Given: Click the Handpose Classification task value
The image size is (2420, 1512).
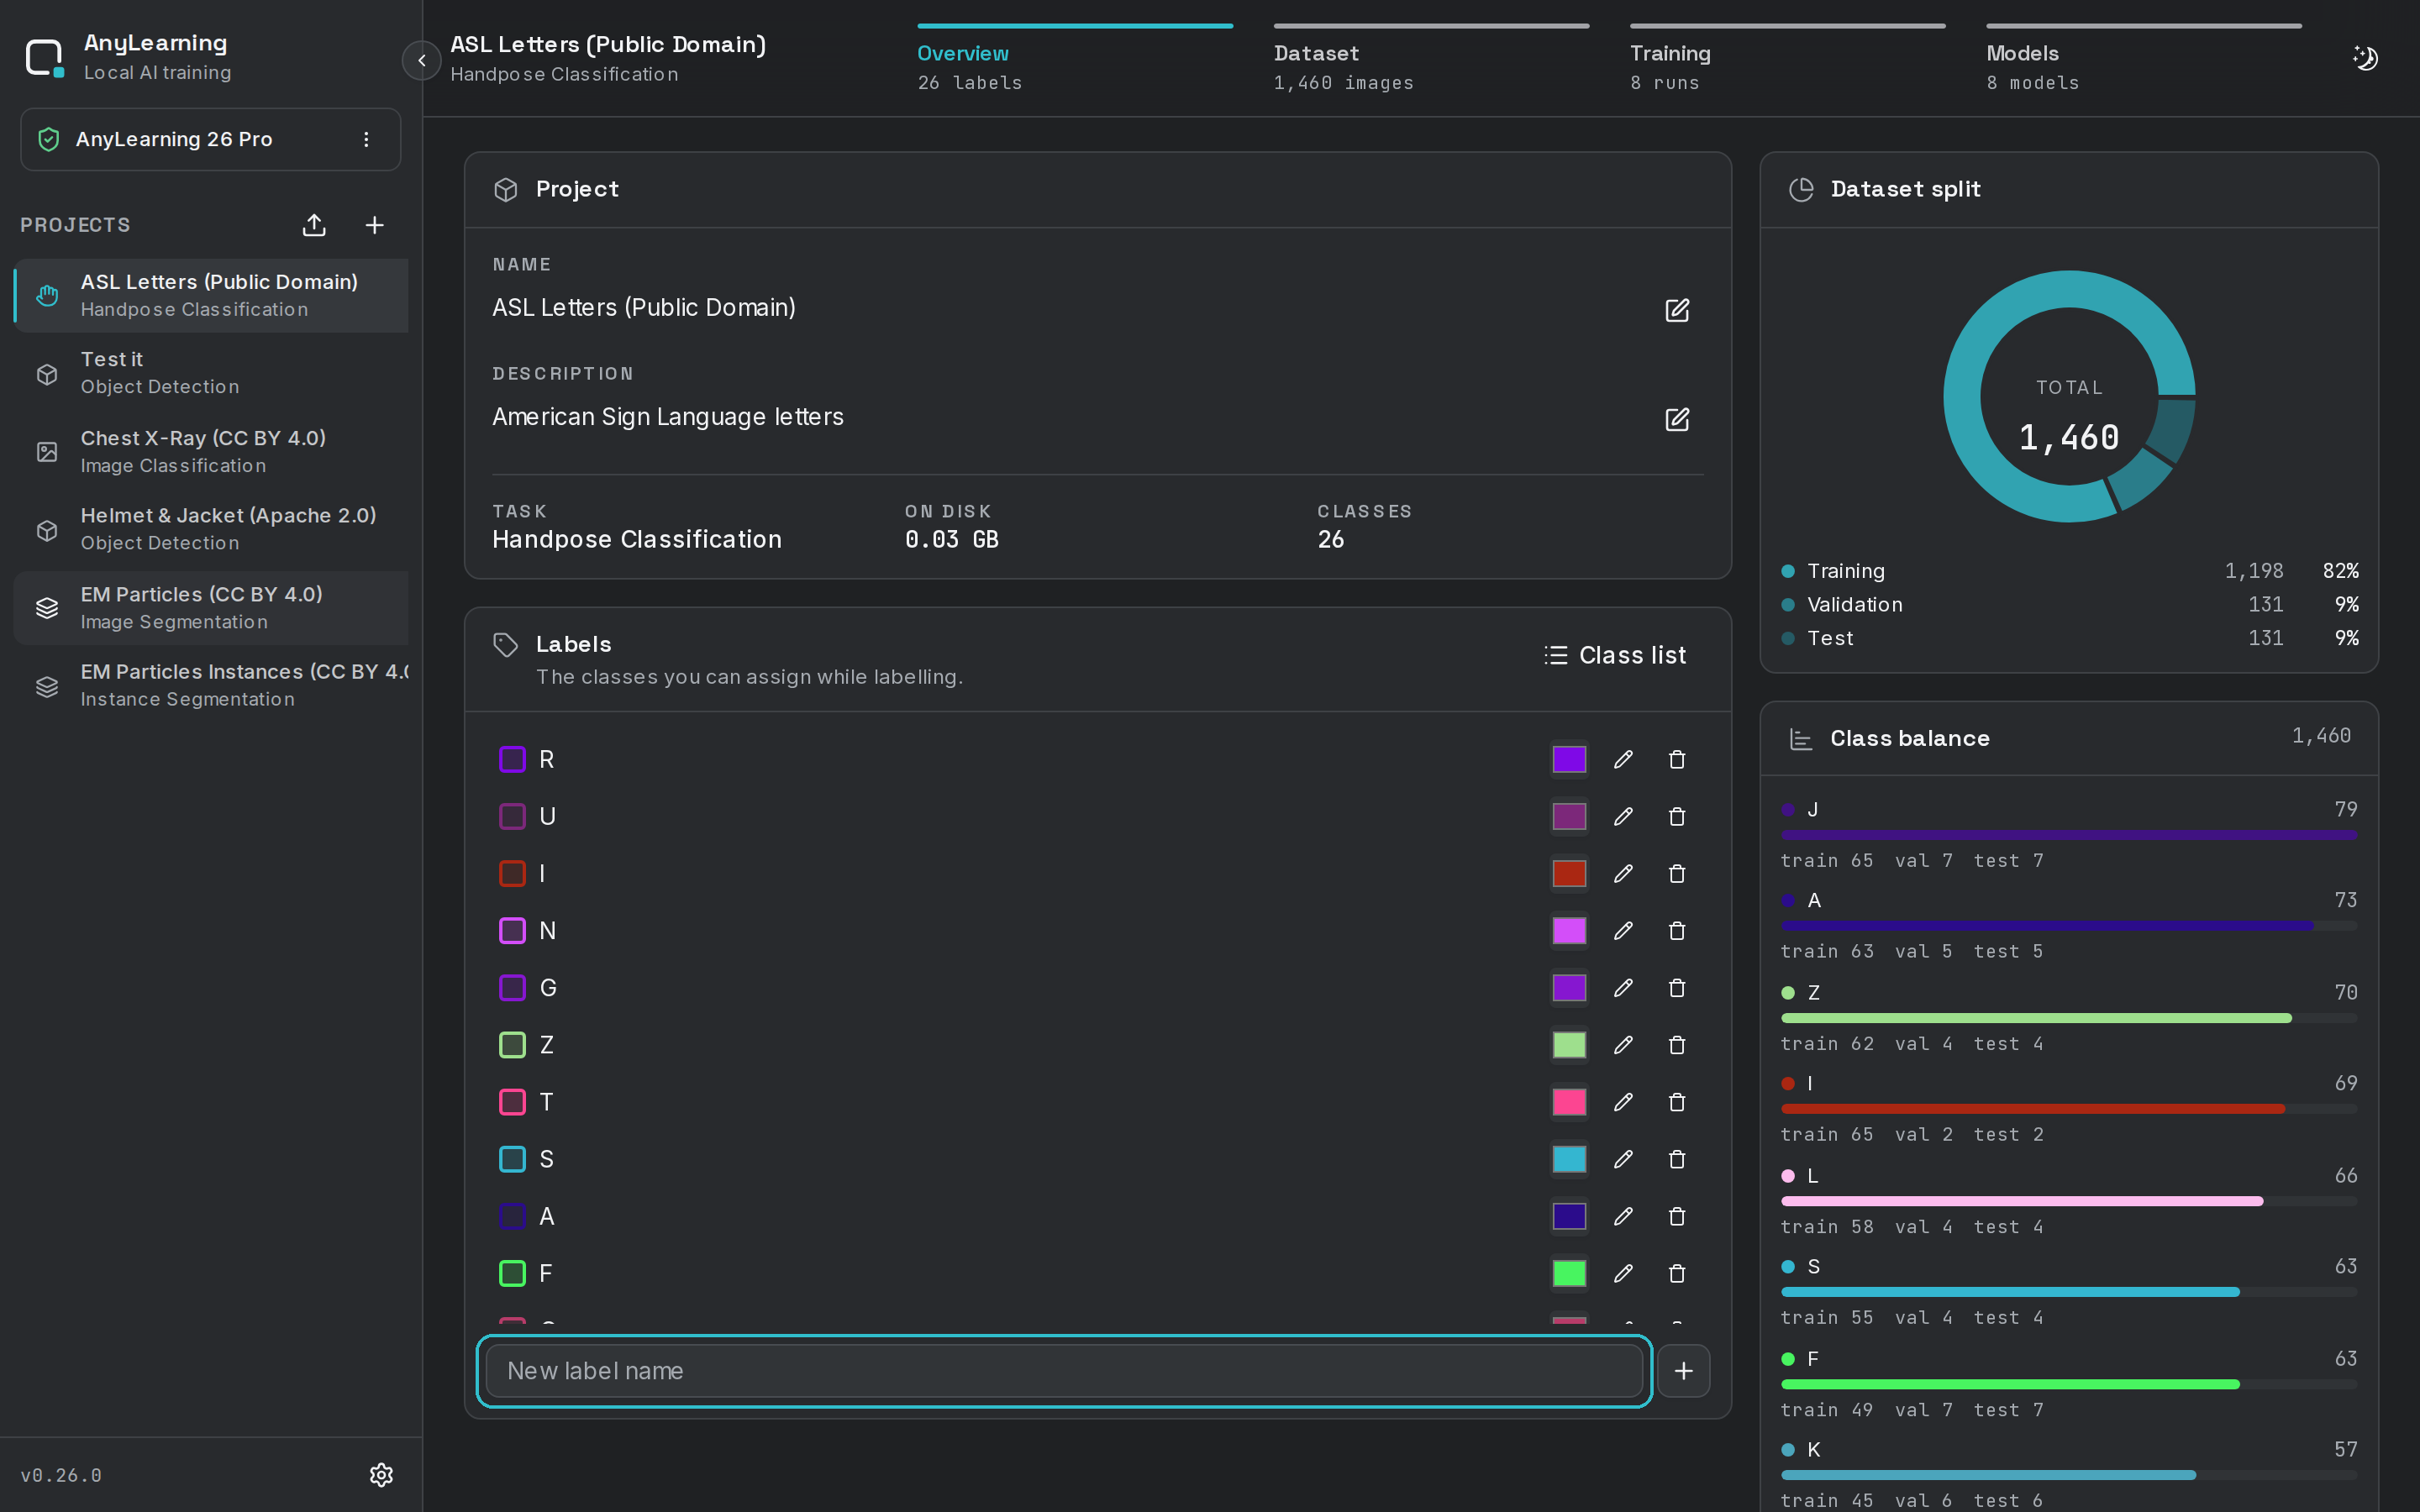Looking at the screenshot, I should point(637,540).
